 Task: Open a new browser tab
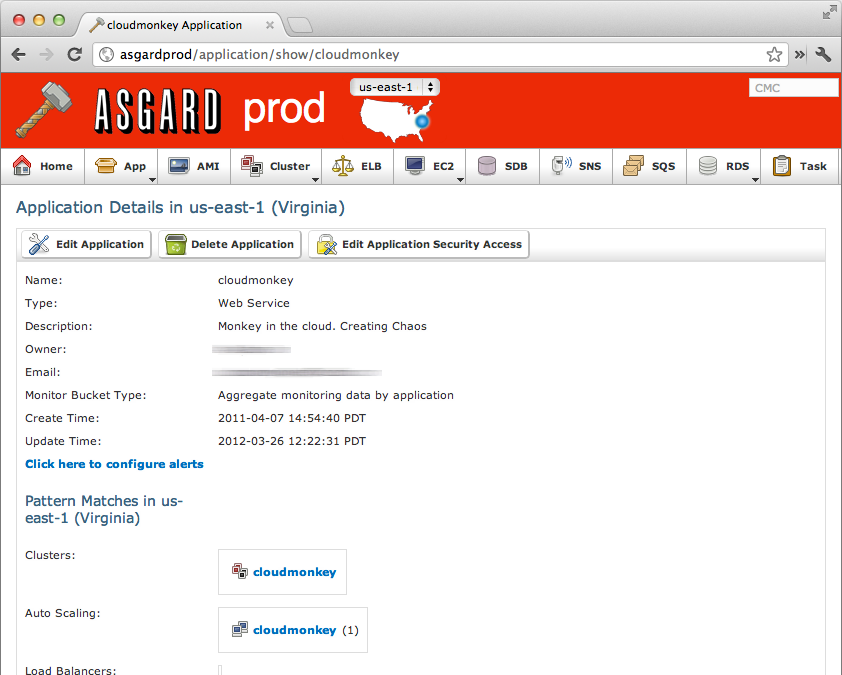[x=300, y=25]
